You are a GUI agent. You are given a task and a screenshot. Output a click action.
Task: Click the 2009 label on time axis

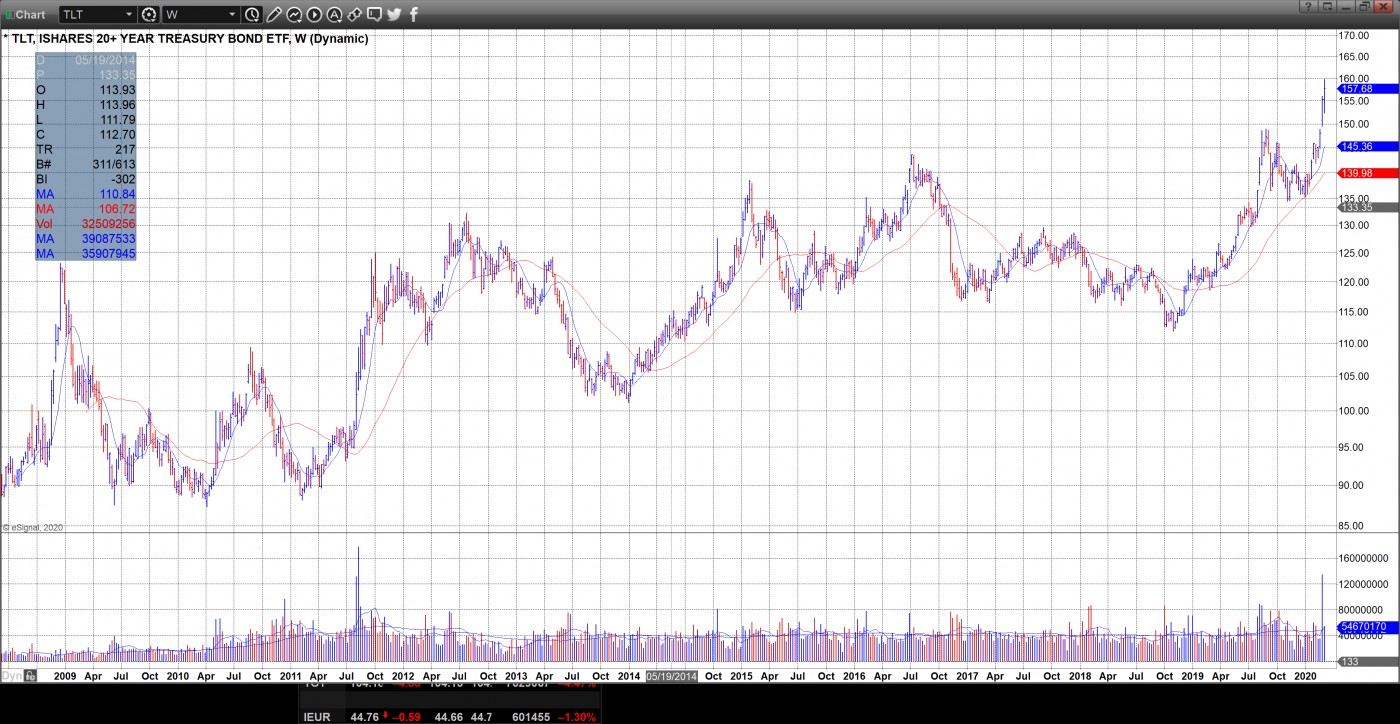pos(65,676)
